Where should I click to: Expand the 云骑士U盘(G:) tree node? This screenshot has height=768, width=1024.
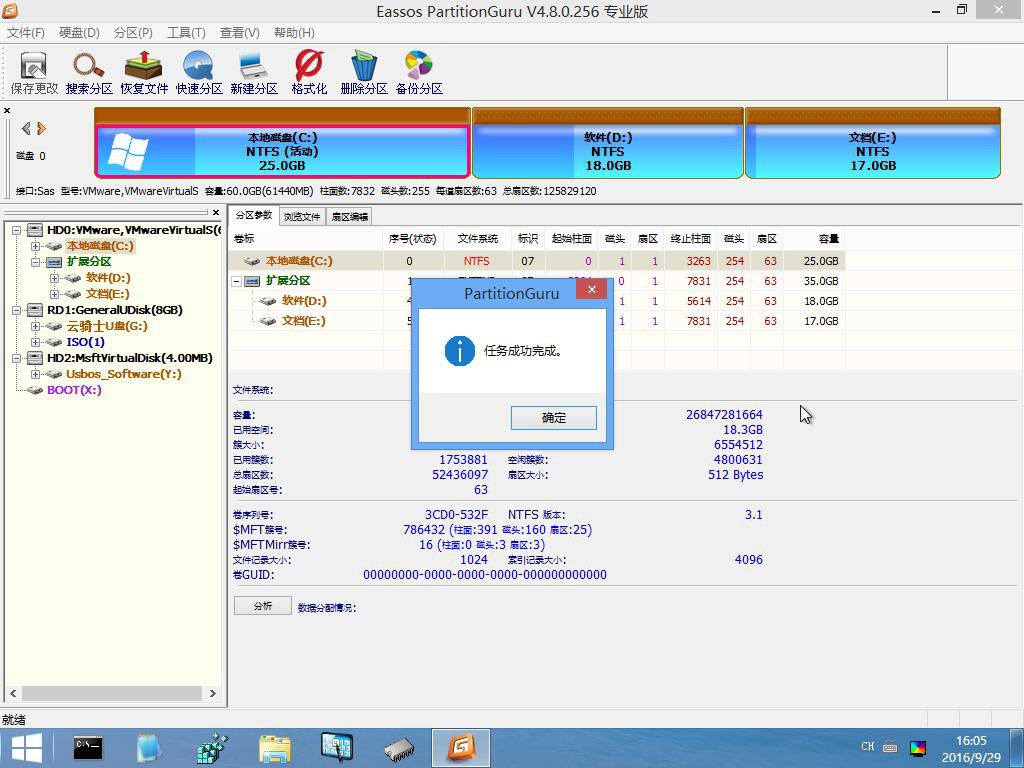35,326
